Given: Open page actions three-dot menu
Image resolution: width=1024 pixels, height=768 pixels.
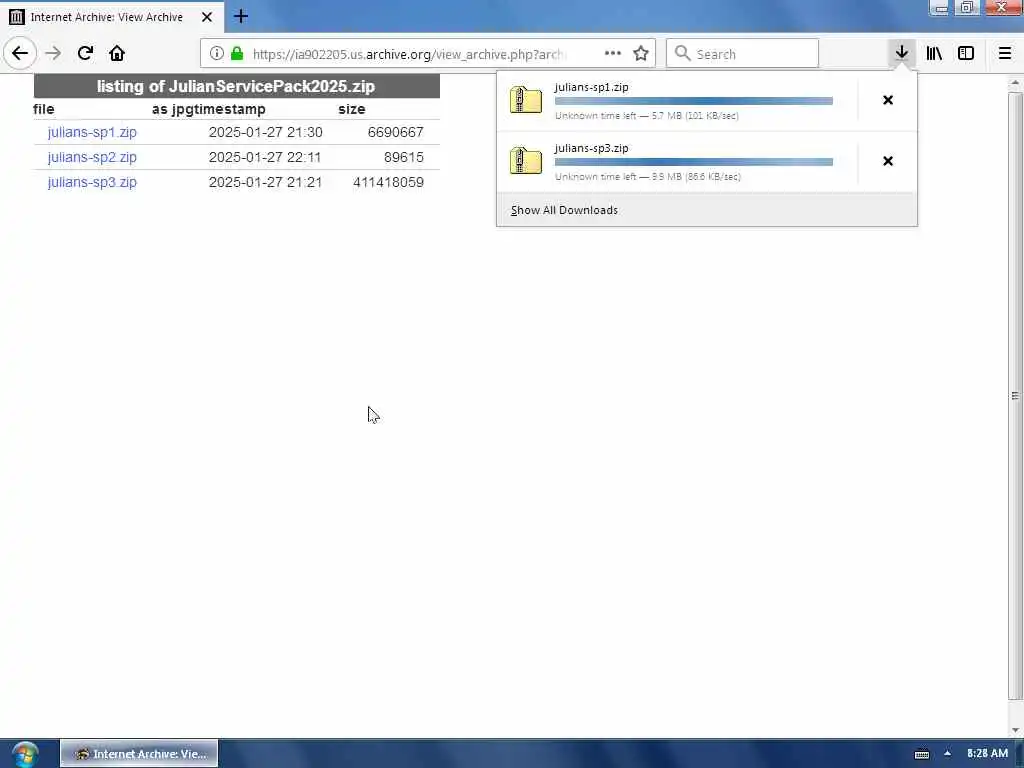Looking at the screenshot, I should coord(613,54).
